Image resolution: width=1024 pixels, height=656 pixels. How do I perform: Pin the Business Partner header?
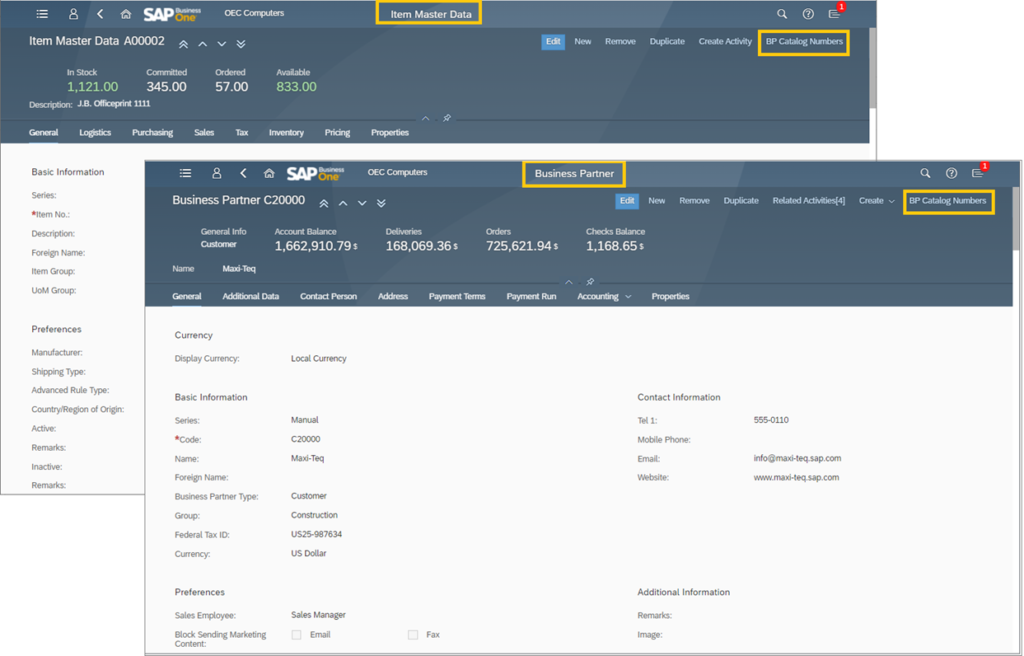pos(590,282)
